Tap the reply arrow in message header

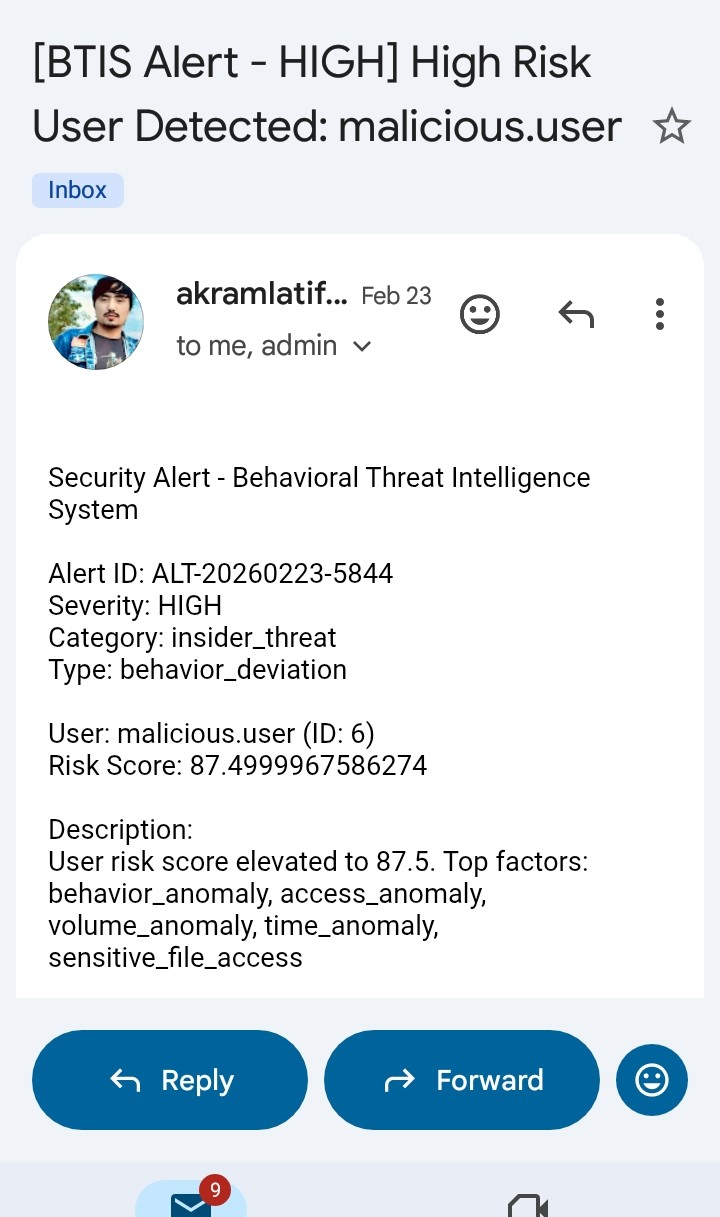coord(576,315)
